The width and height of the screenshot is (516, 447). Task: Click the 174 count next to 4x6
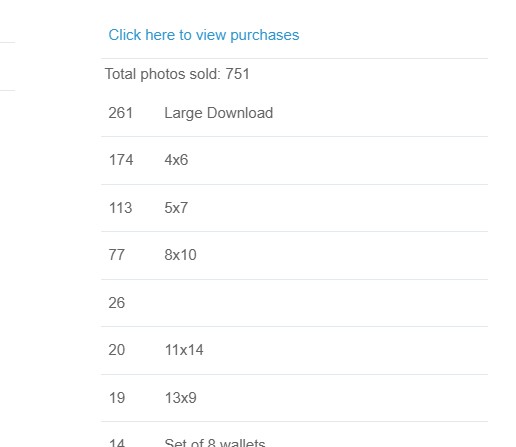pyautogui.click(x=121, y=160)
